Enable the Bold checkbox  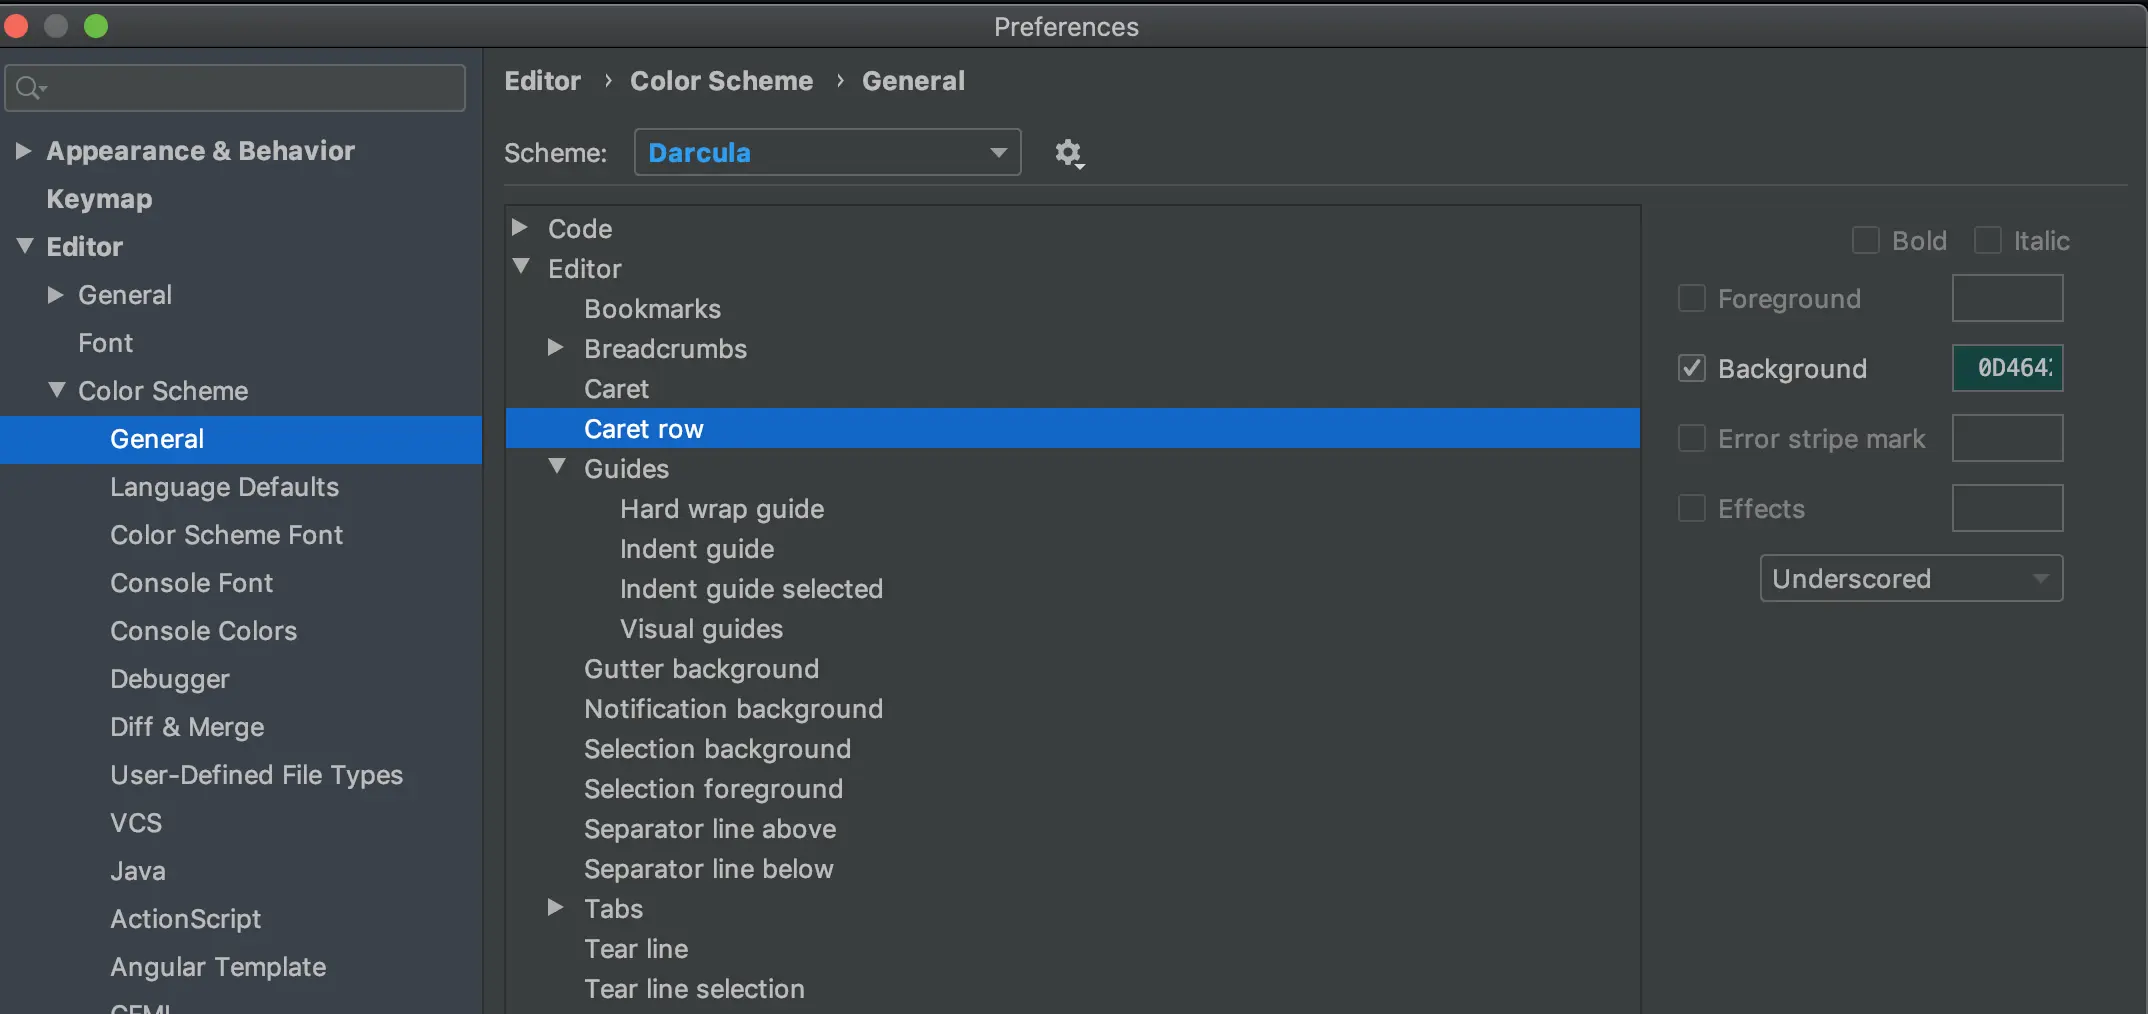1865,241
